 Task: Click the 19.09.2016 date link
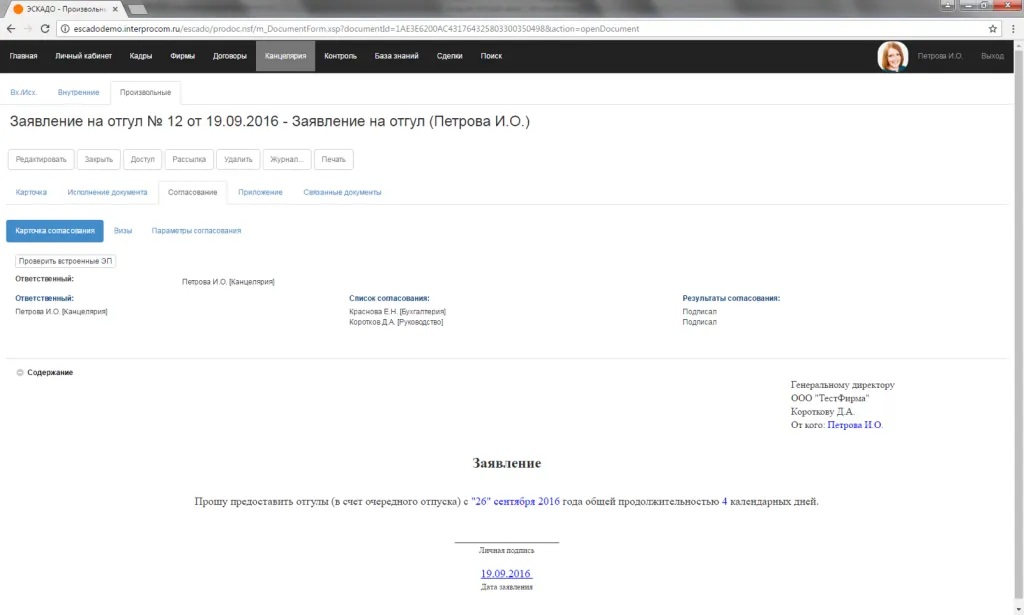[506, 574]
